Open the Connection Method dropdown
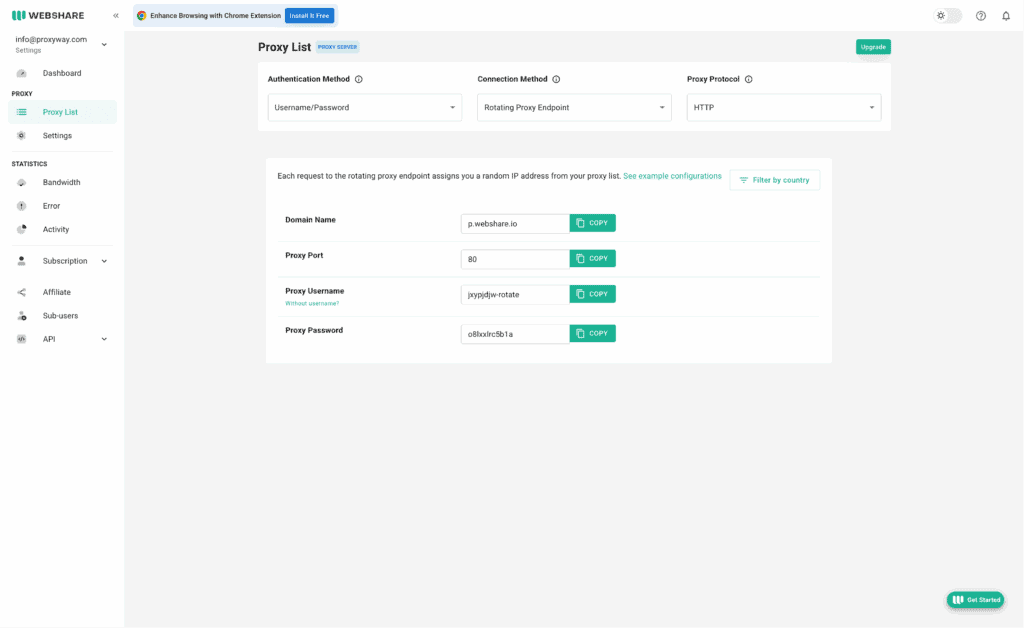1024x628 pixels. (x=574, y=106)
